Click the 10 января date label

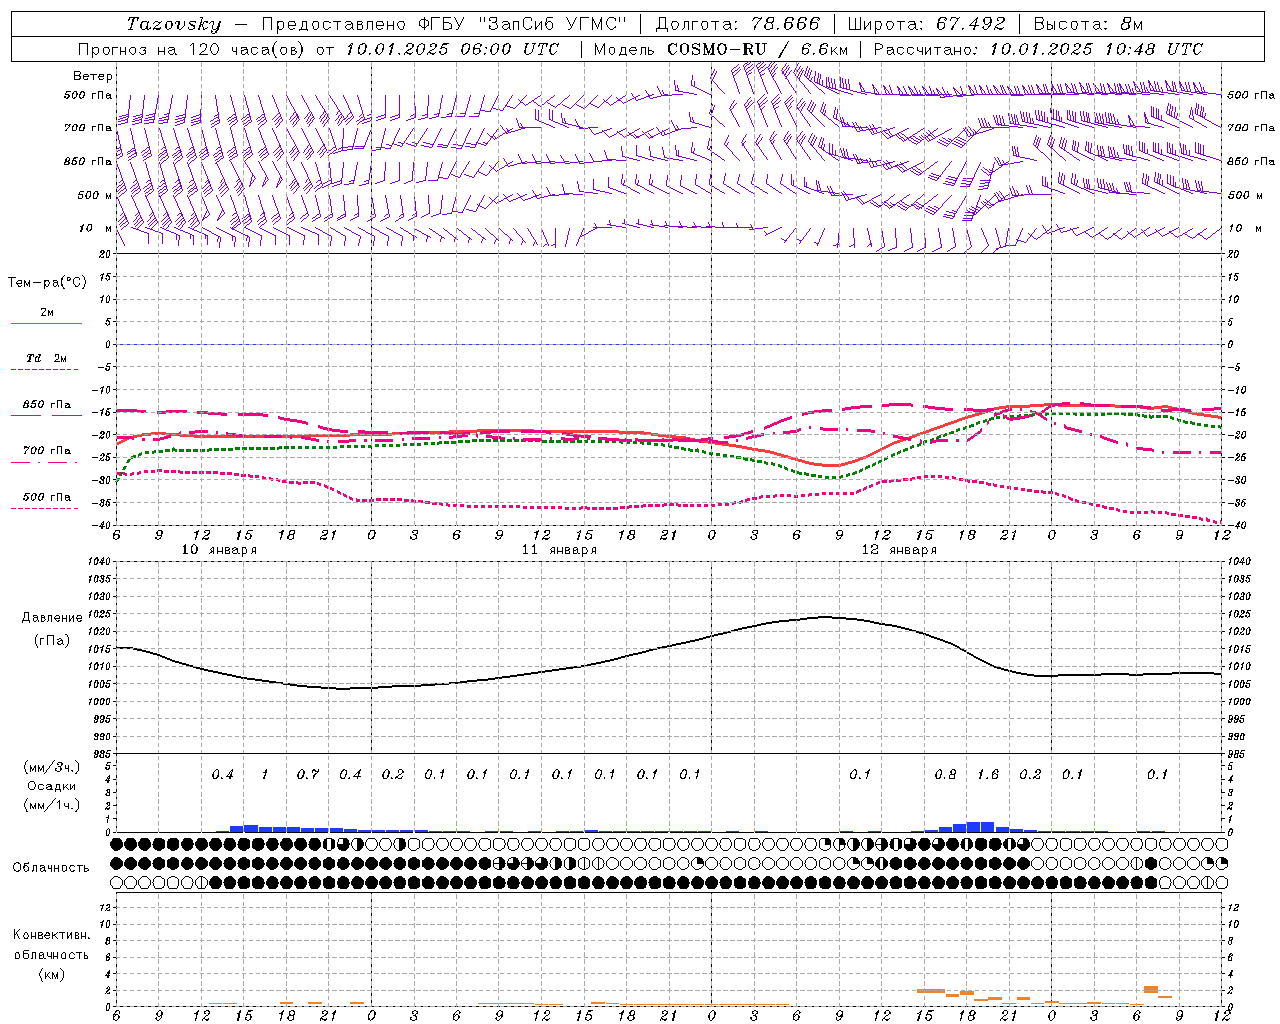219,550
